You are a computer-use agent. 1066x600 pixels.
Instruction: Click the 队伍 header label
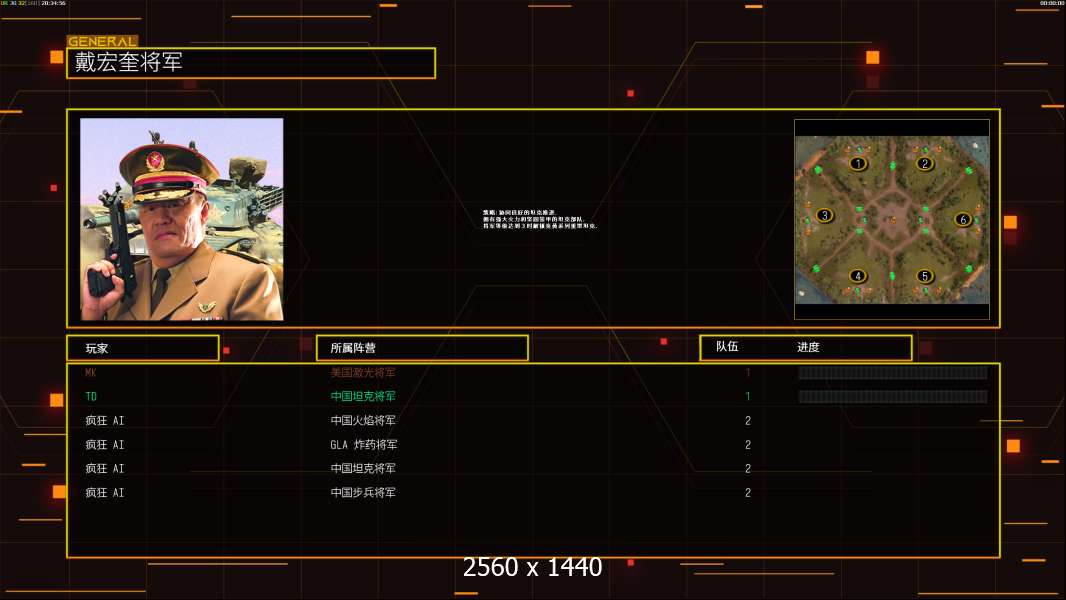click(x=727, y=347)
